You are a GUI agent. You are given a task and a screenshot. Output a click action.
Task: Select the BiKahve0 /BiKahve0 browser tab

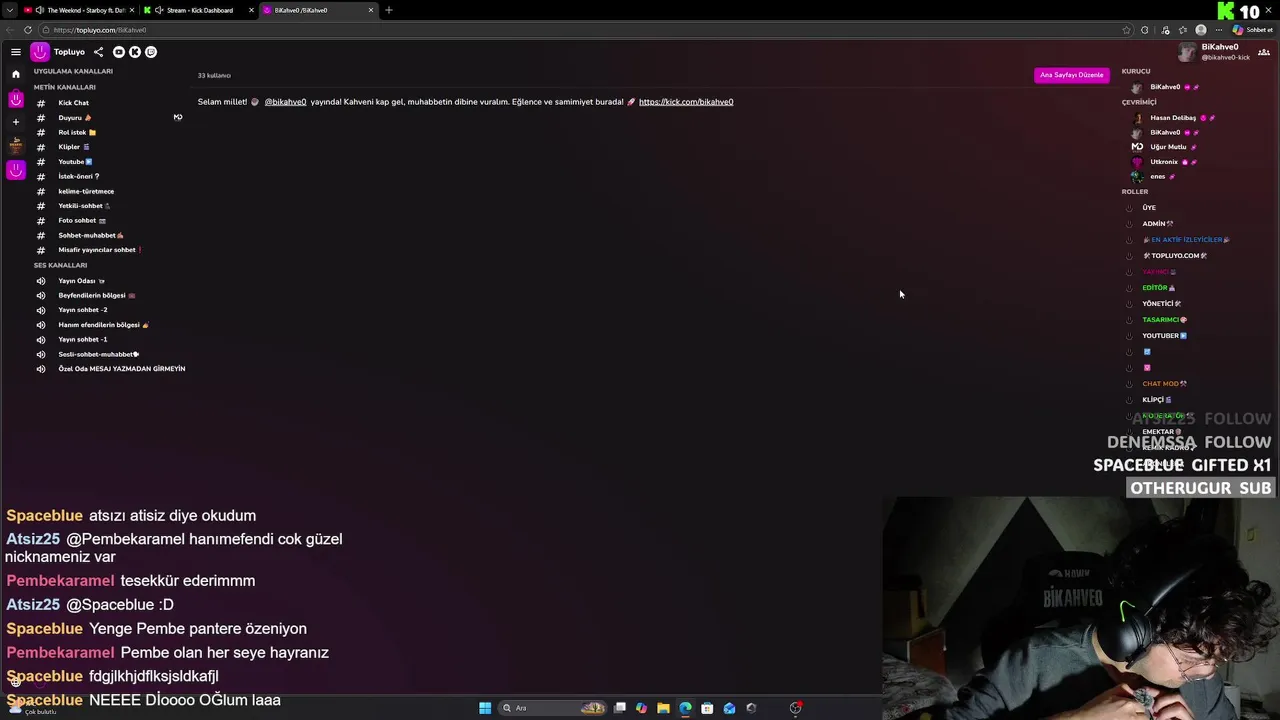coord(318,10)
